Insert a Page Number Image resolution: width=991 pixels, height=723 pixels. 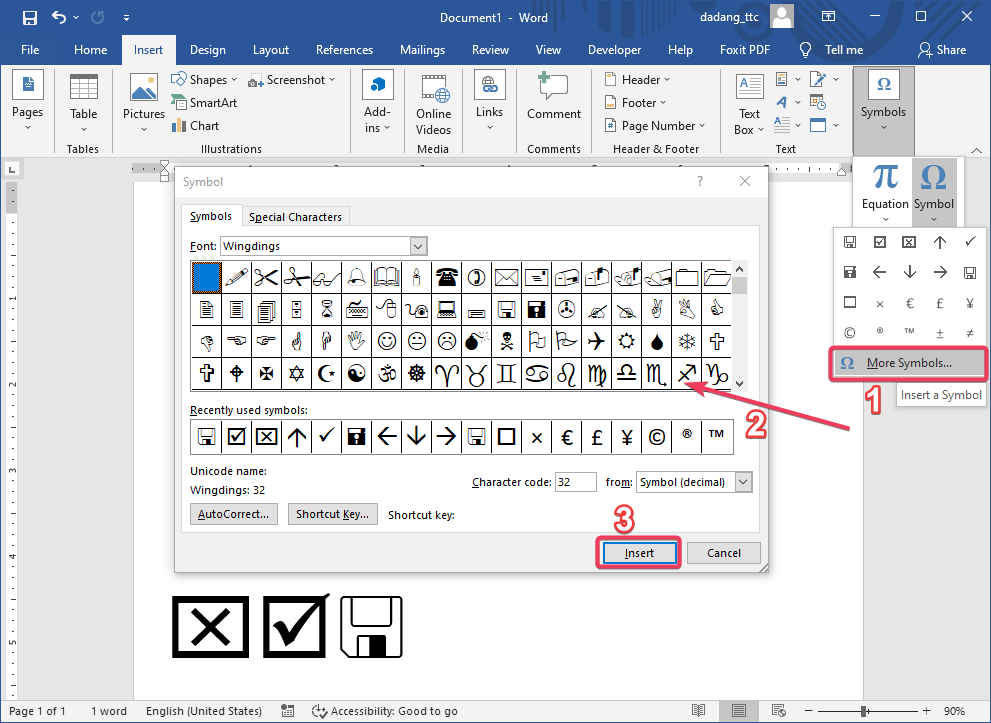(655, 125)
